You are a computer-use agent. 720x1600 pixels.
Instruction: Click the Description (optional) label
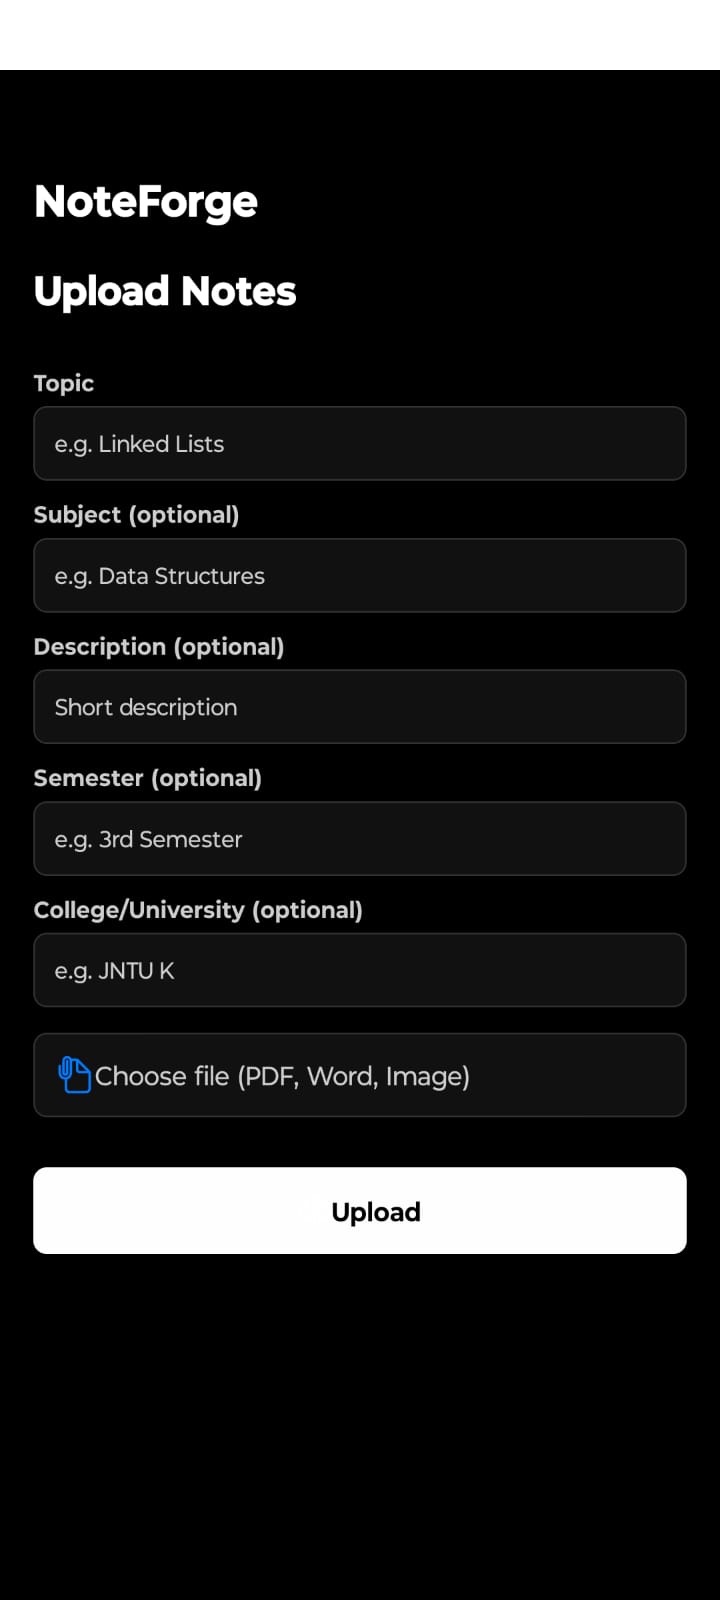click(159, 647)
